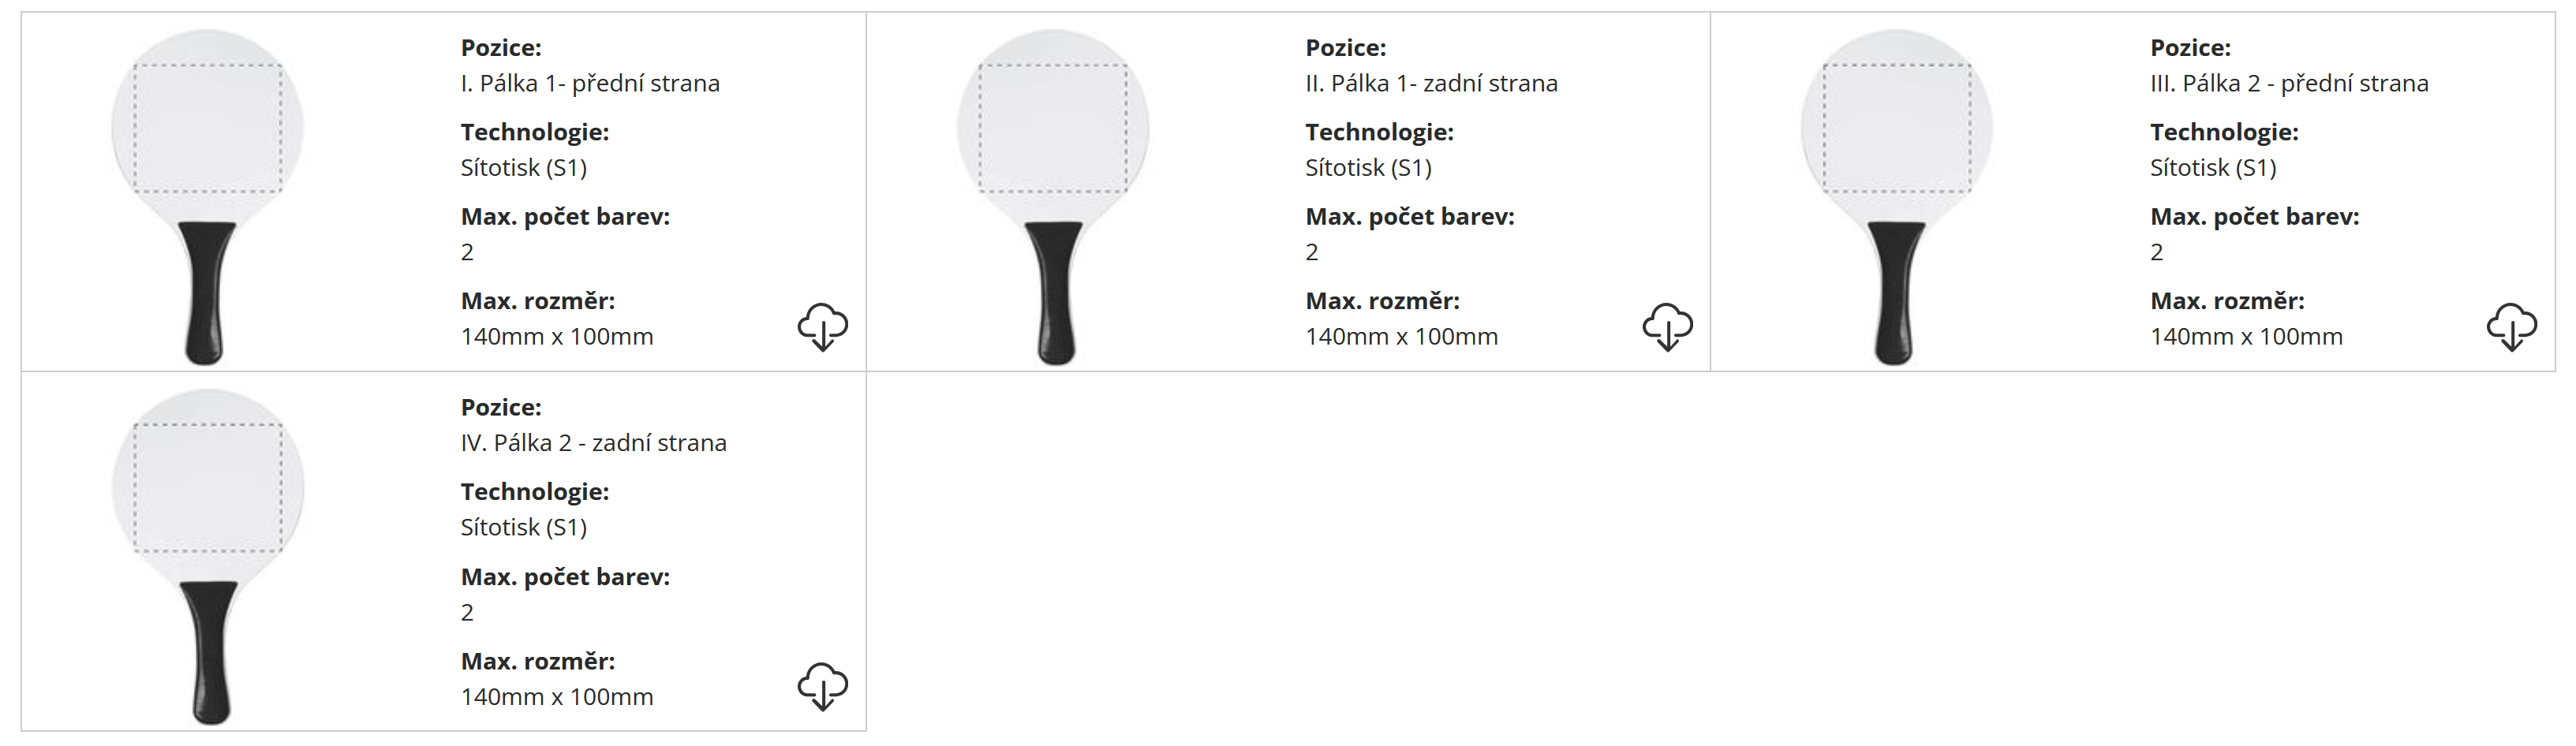Select the text 'III. Pálka 2 - přední strana'

click(2289, 83)
